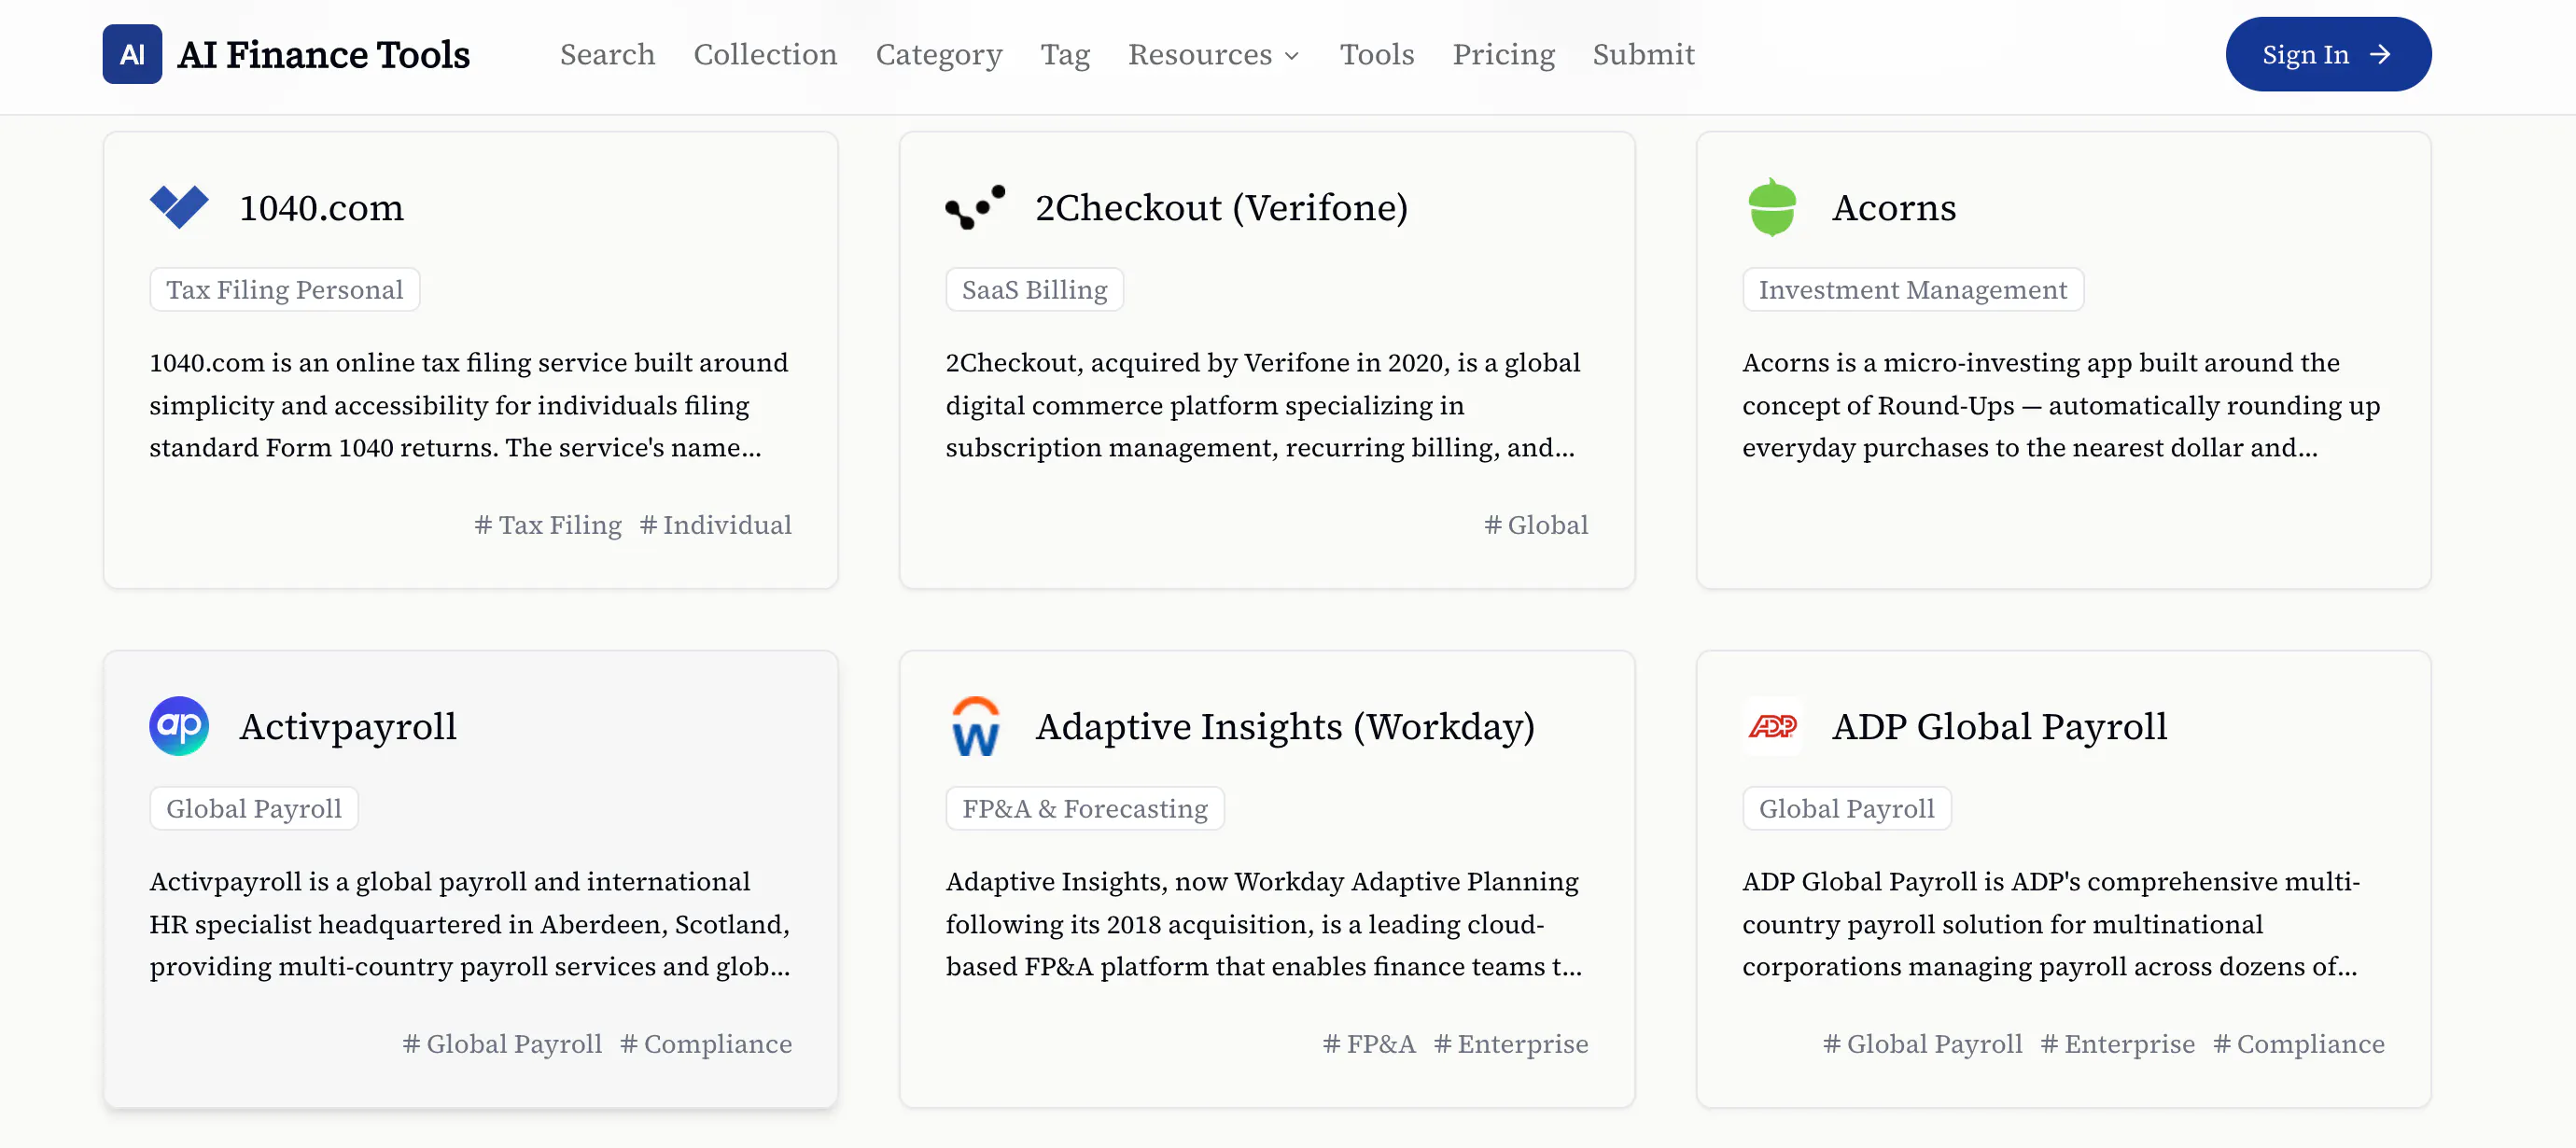Click the 2Checkout dots logo icon
This screenshot has height=1148, width=2576.
975,207
